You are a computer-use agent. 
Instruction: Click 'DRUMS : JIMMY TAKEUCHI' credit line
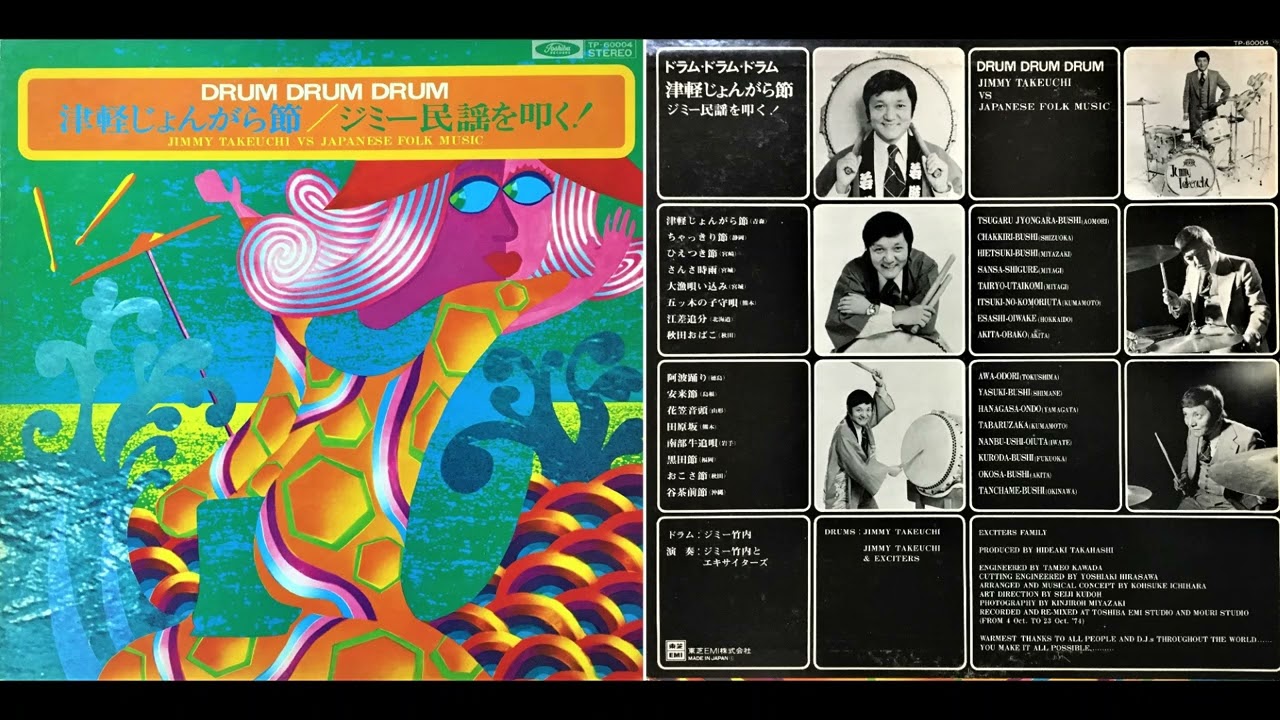pos(882,532)
